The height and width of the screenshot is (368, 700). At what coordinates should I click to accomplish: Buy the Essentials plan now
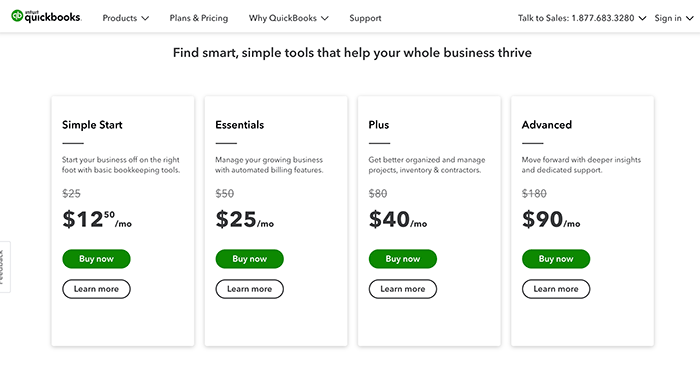click(x=250, y=259)
